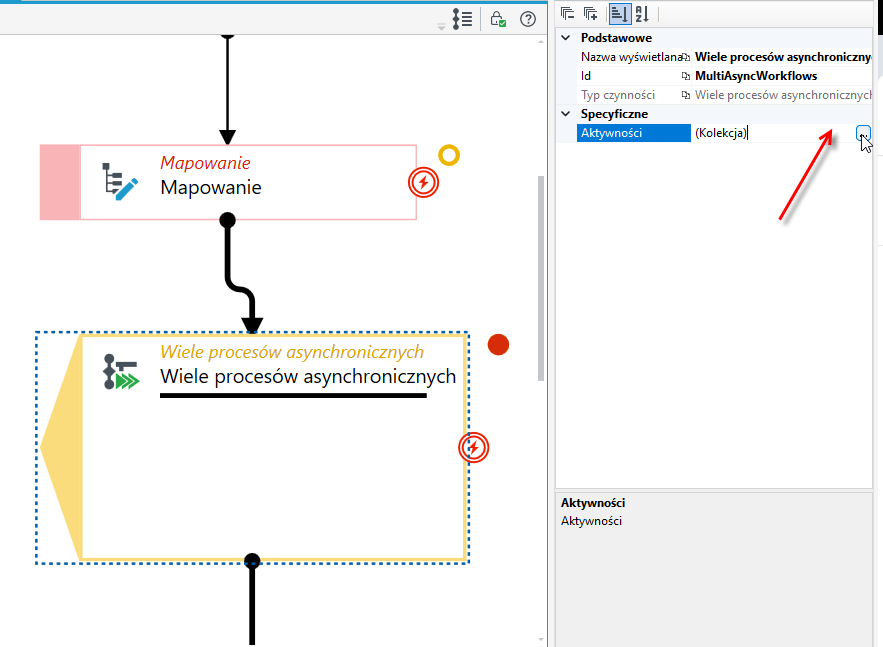Click the red breakpoint dot beside async node
The width and height of the screenshot is (883, 647).
(x=498, y=345)
